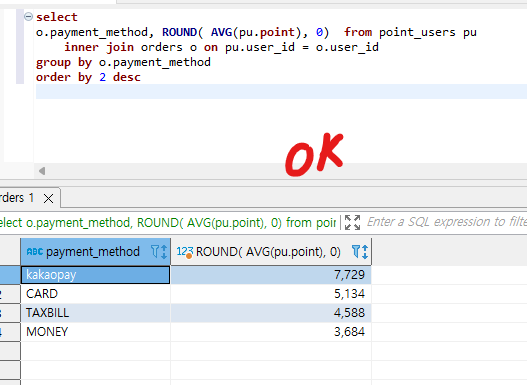Select the 3,684 value cell
This screenshot has width=527, height=385.
(x=271, y=332)
